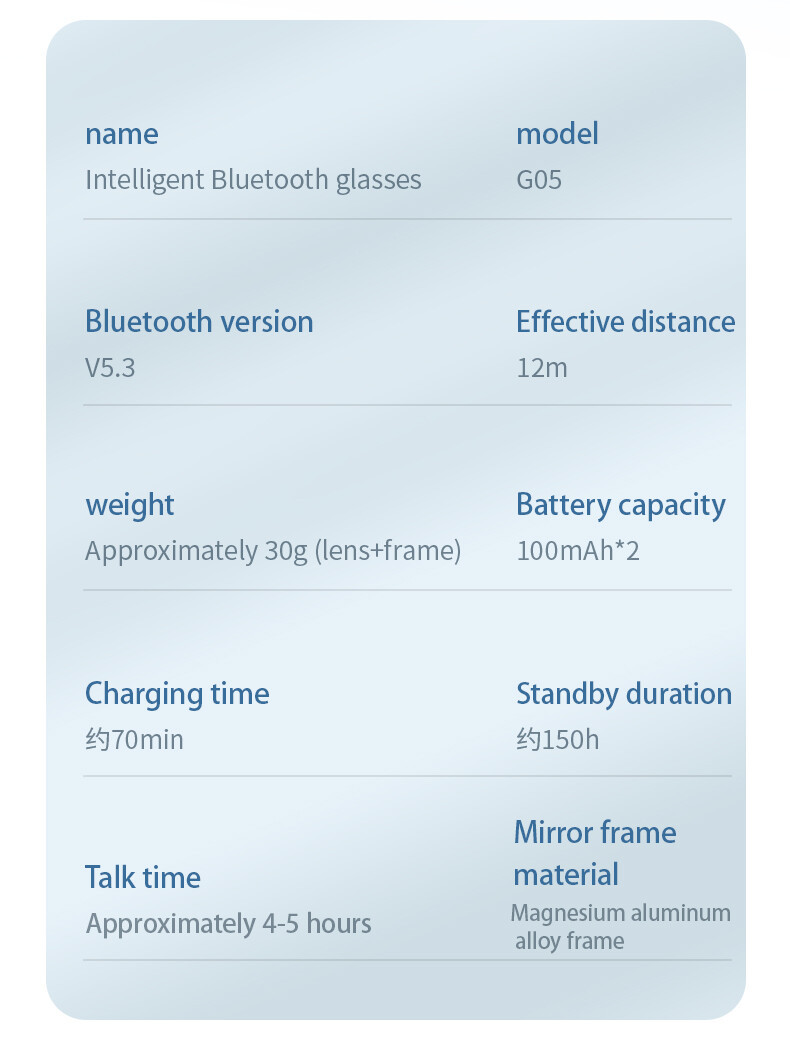Select the 约150h standby value
The width and height of the screenshot is (790, 1053).
click(x=557, y=740)
